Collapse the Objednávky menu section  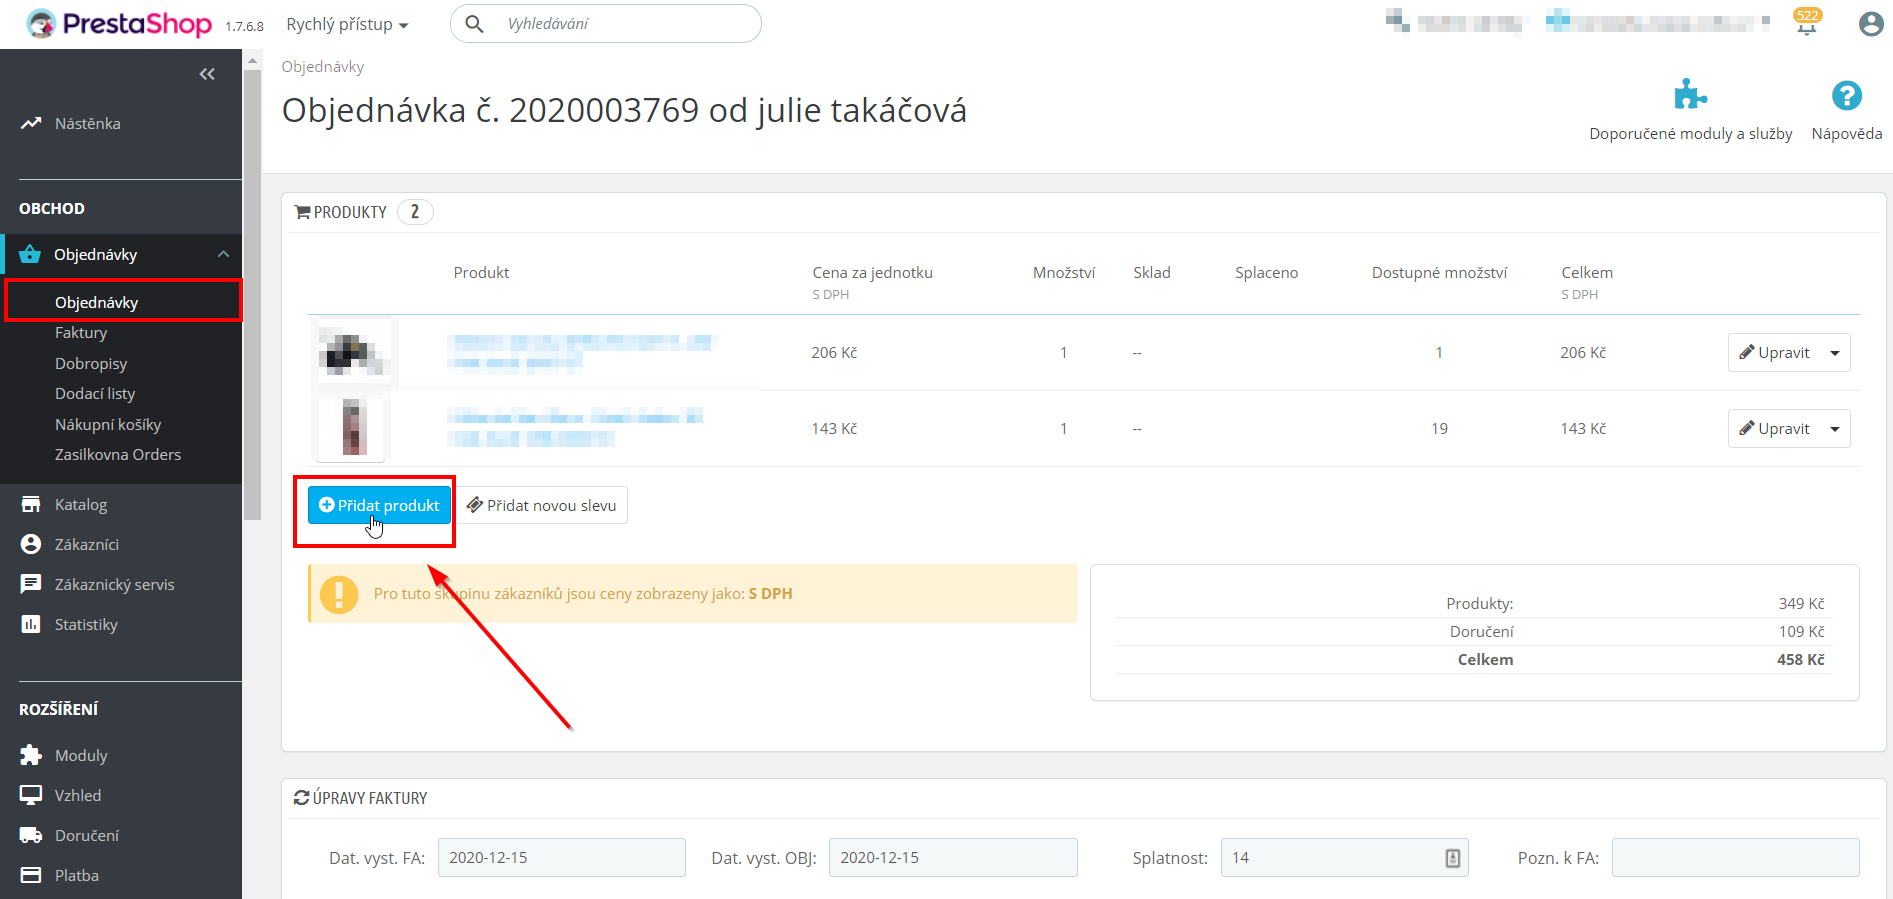(x=224, y=254)
